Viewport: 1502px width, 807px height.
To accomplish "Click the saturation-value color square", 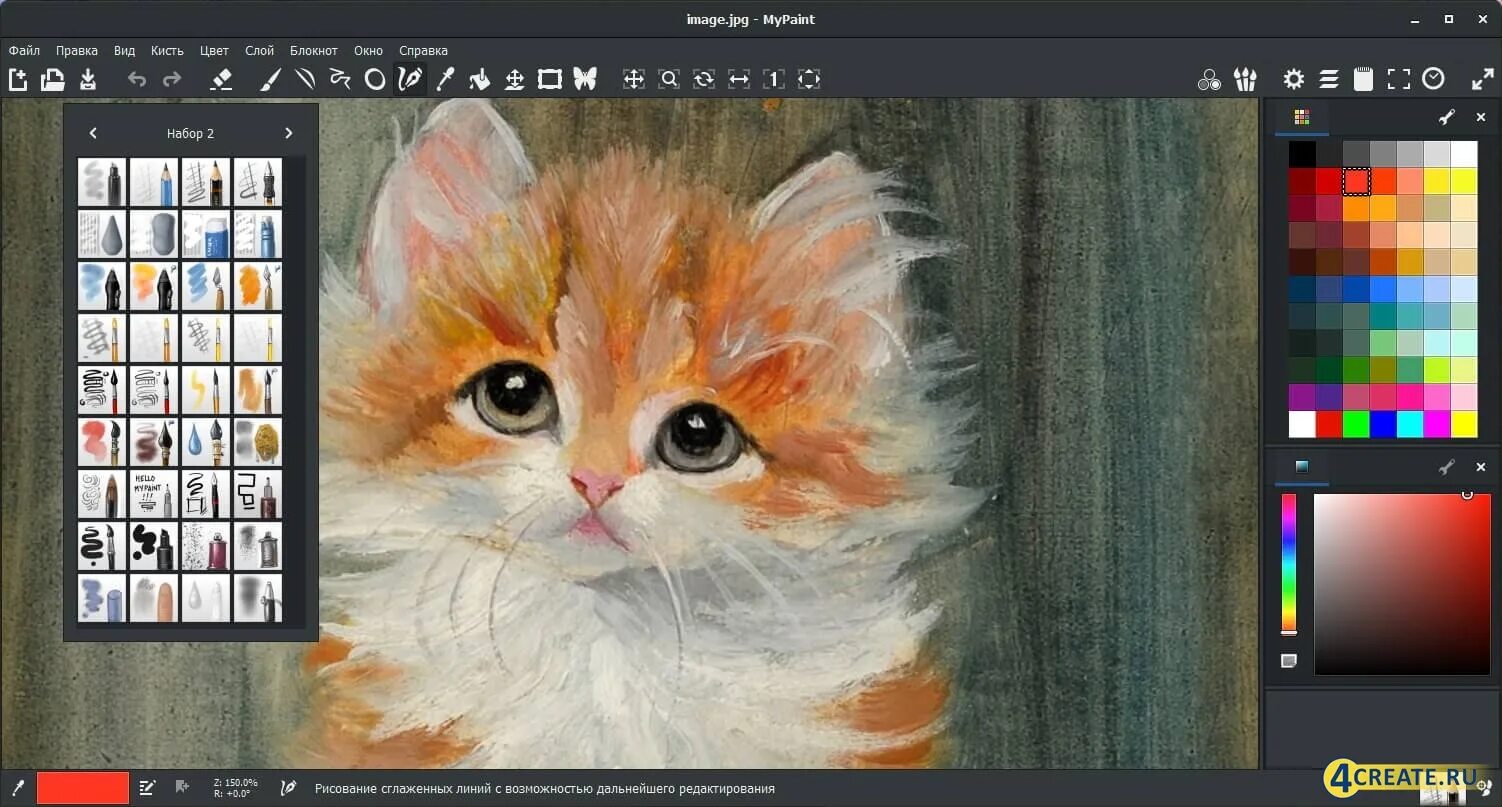I will point(1402,584).
